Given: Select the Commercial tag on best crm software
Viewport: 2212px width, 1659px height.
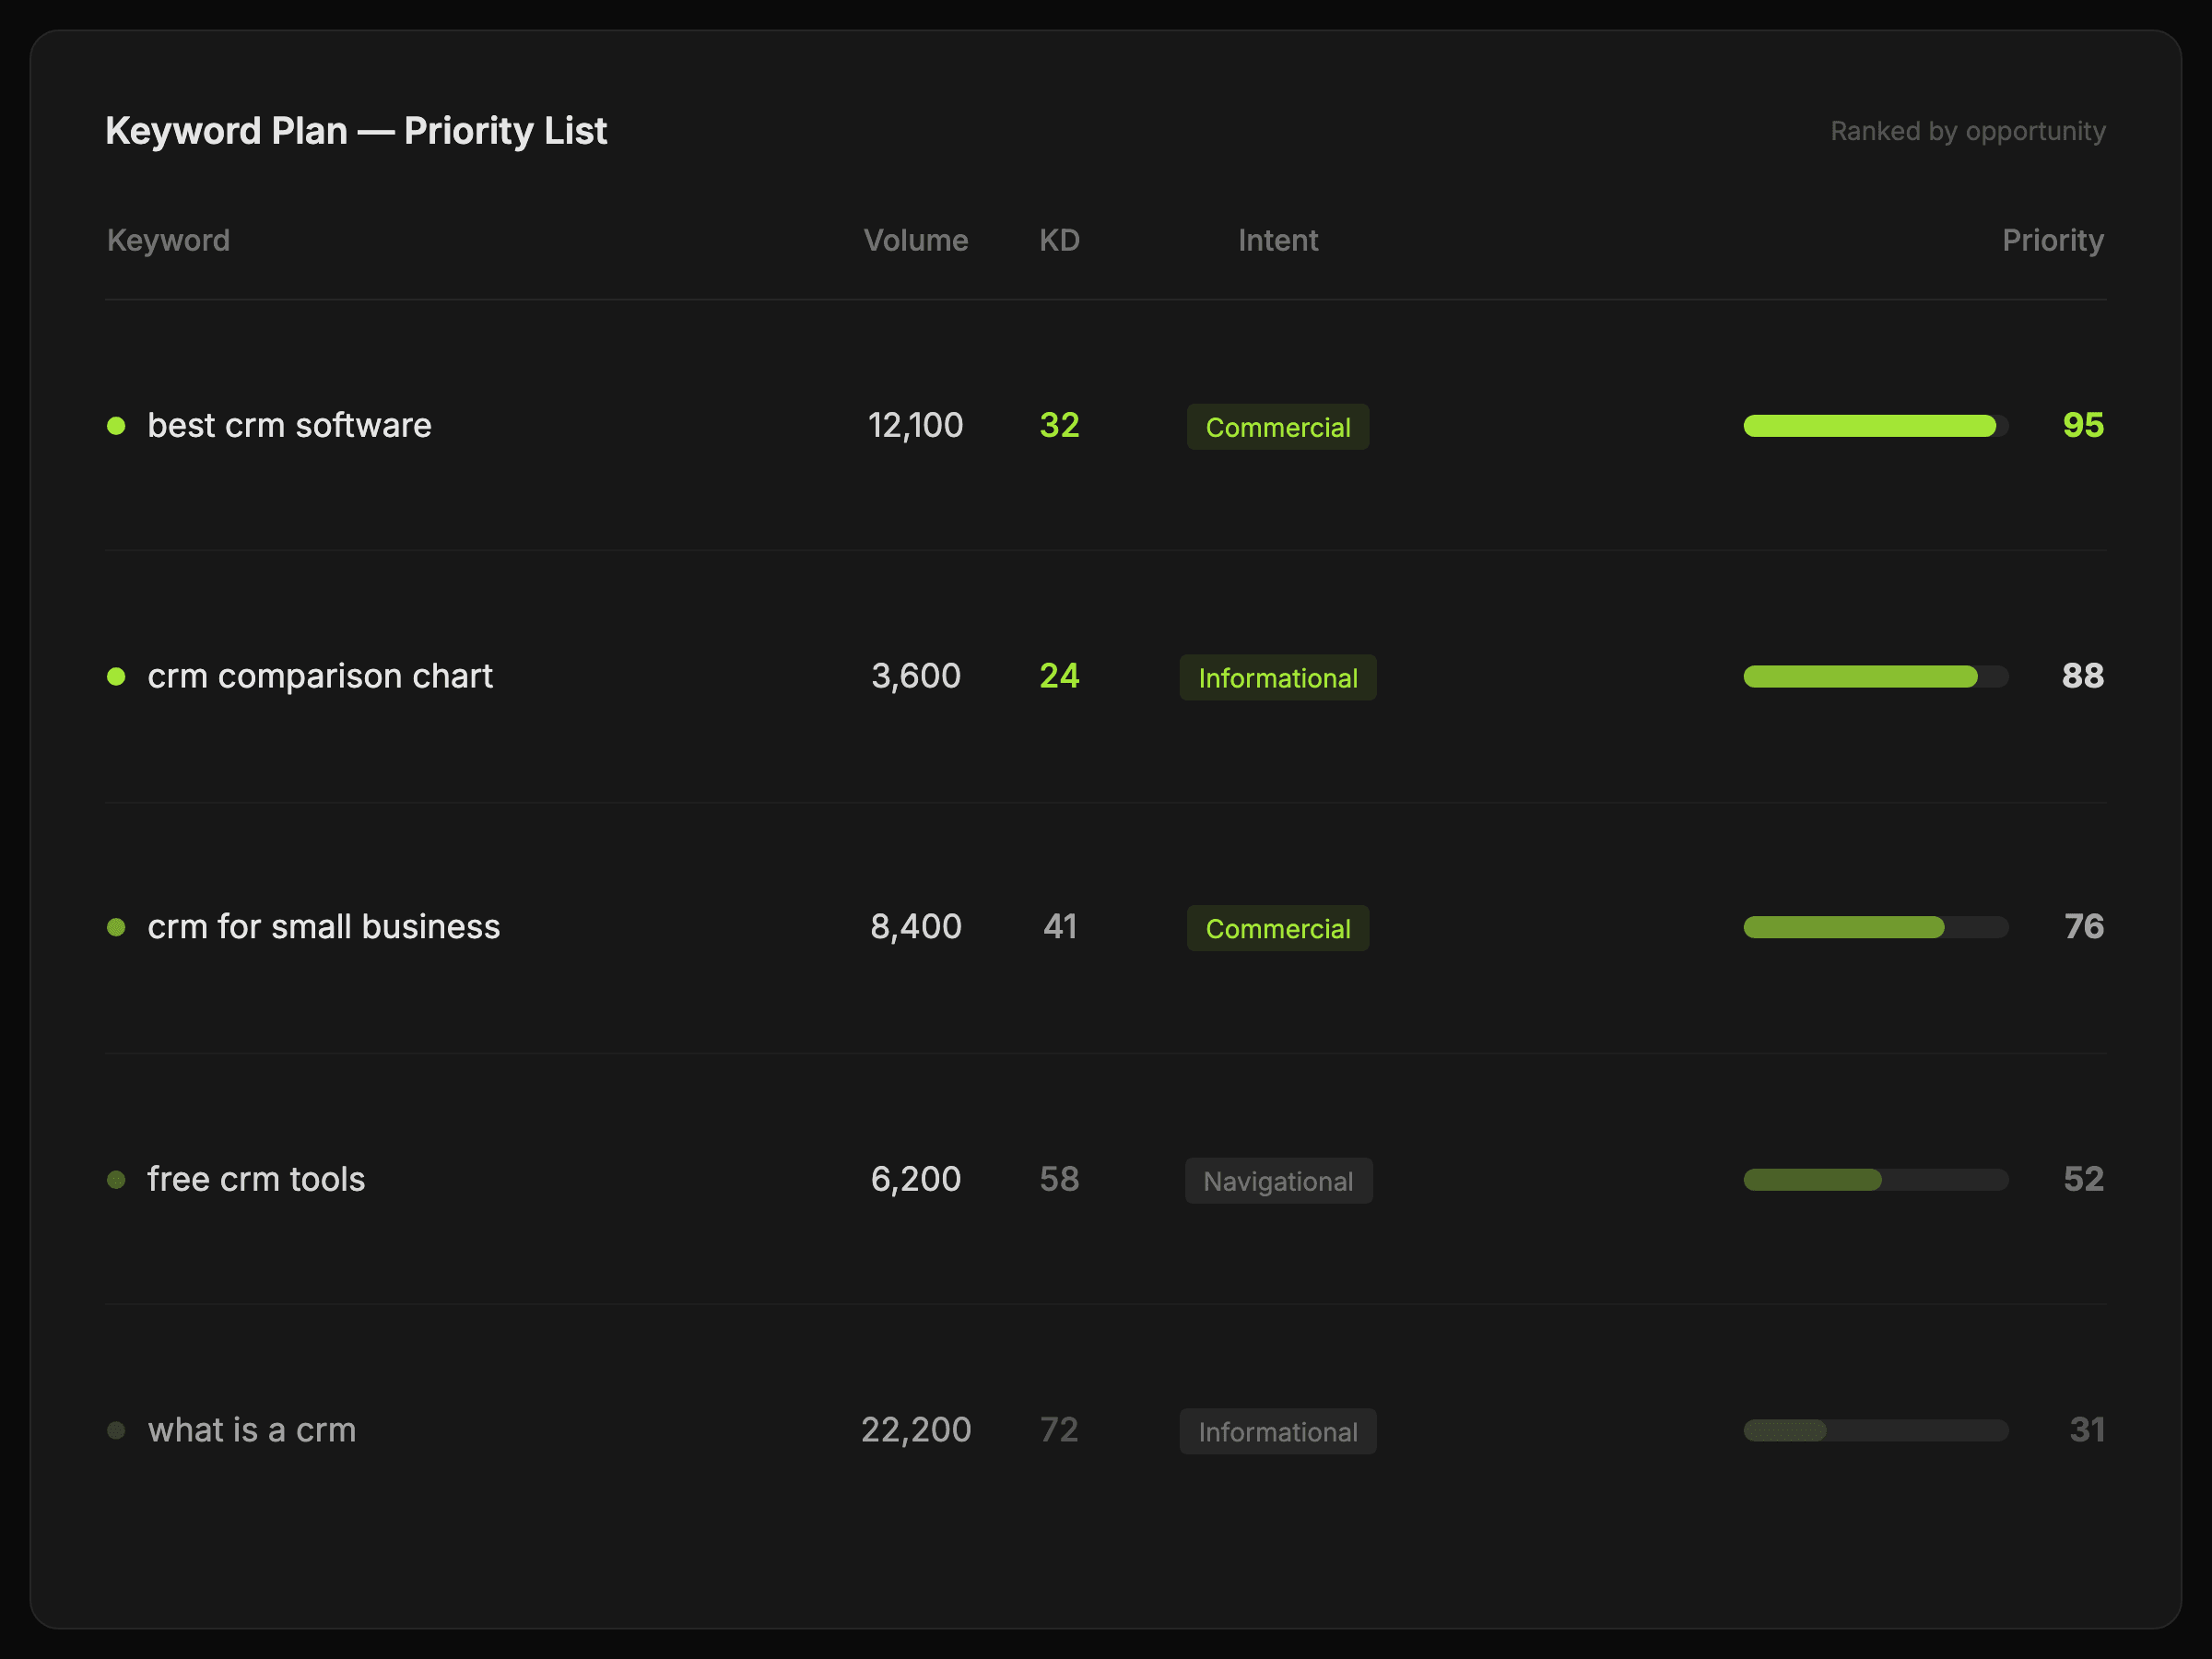Looking at the screenshot, I should click(x=1277, y=427).
